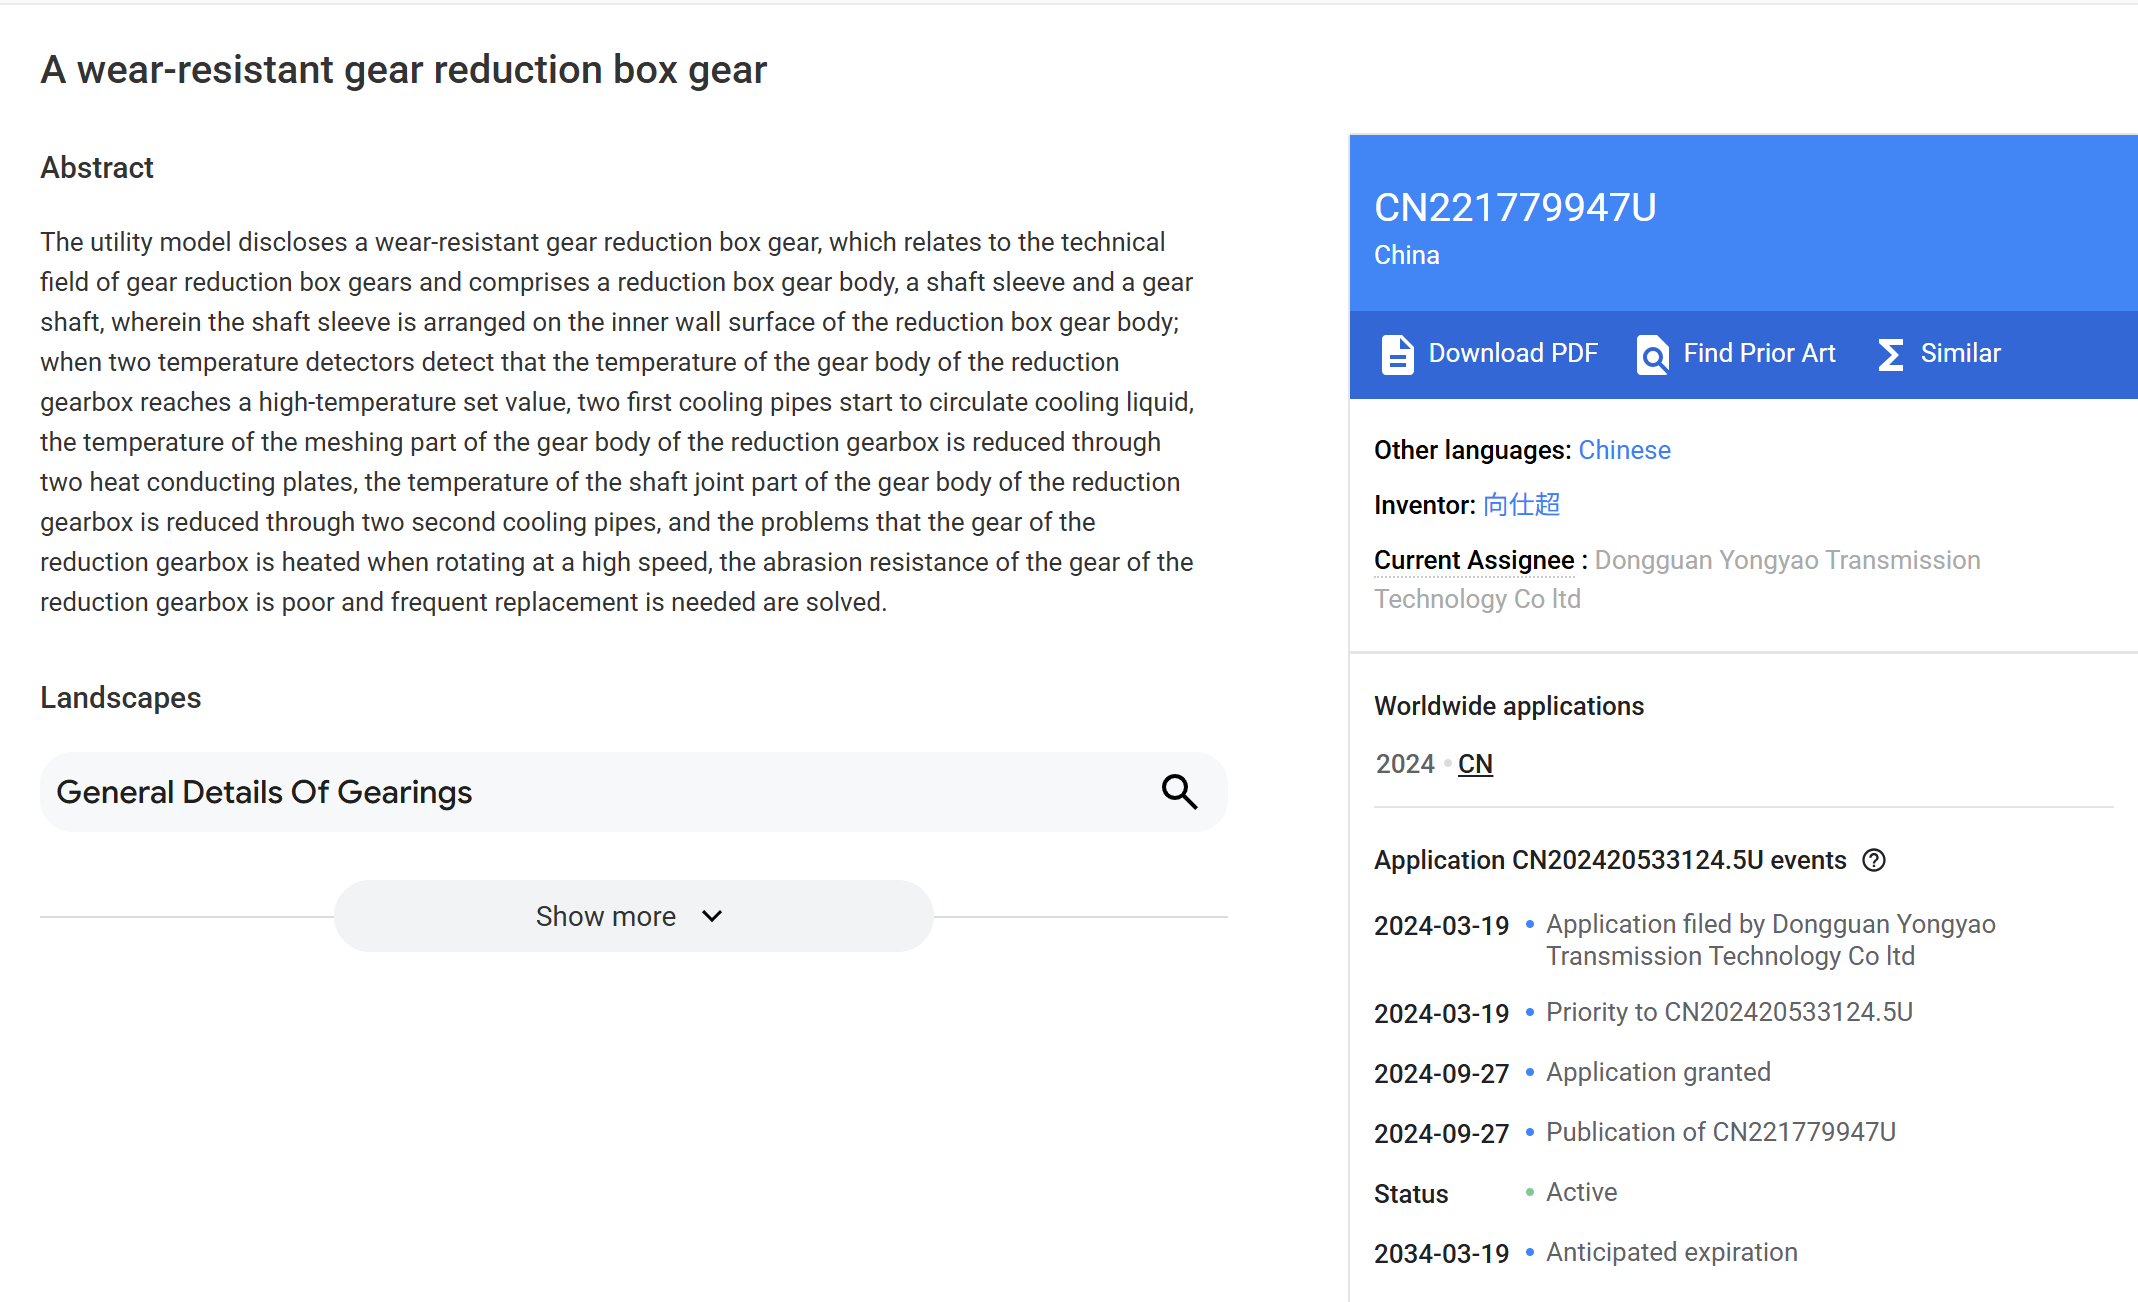2138x1302 pixels.
Task: Click the Similar text label
Action: [1960, 353]
